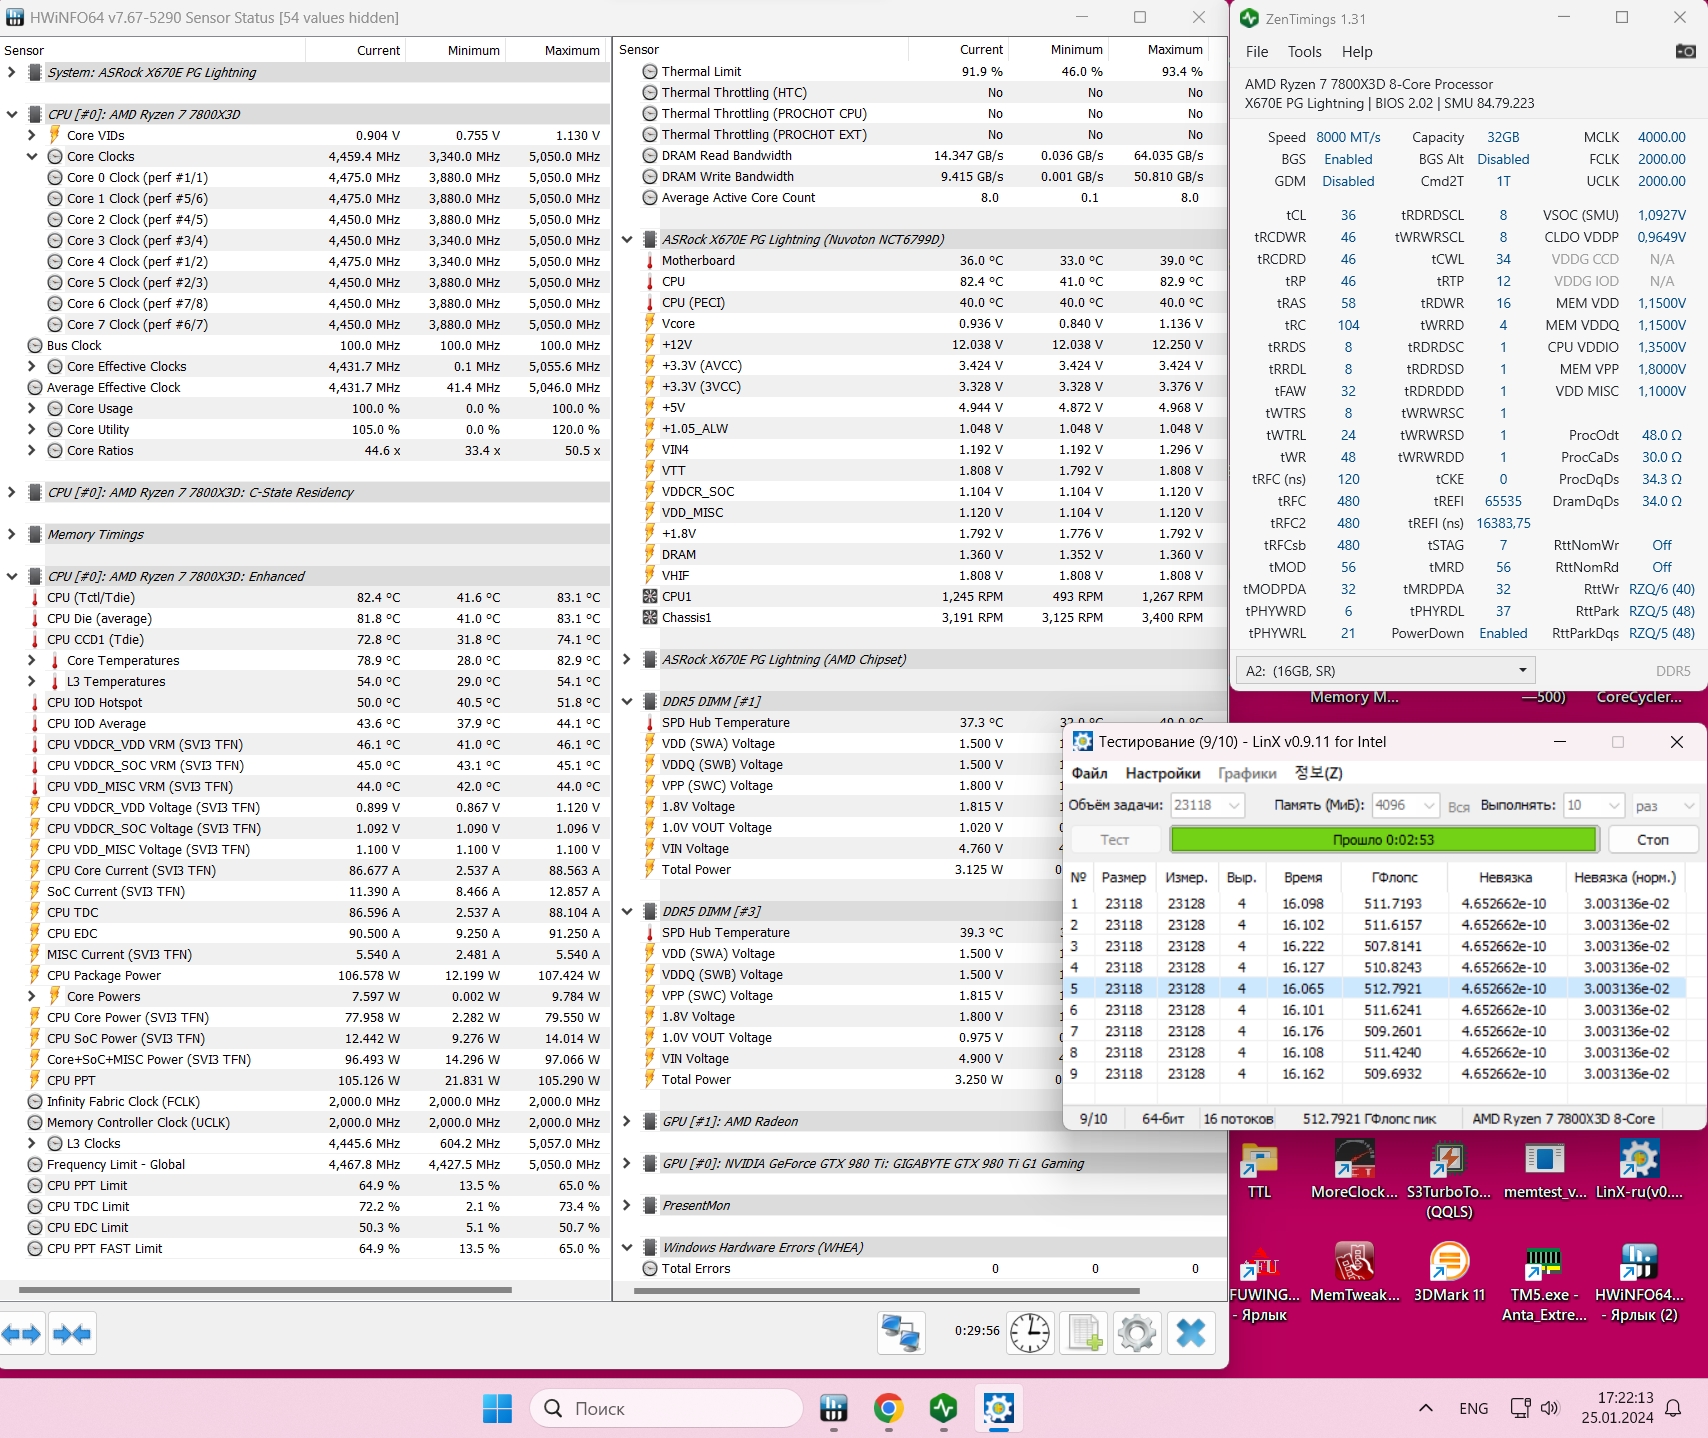The image size is (1708, 1438).
Task: Open the Память (МиБ) dropdown in LinX
Action: click(x=1405, y=805)
